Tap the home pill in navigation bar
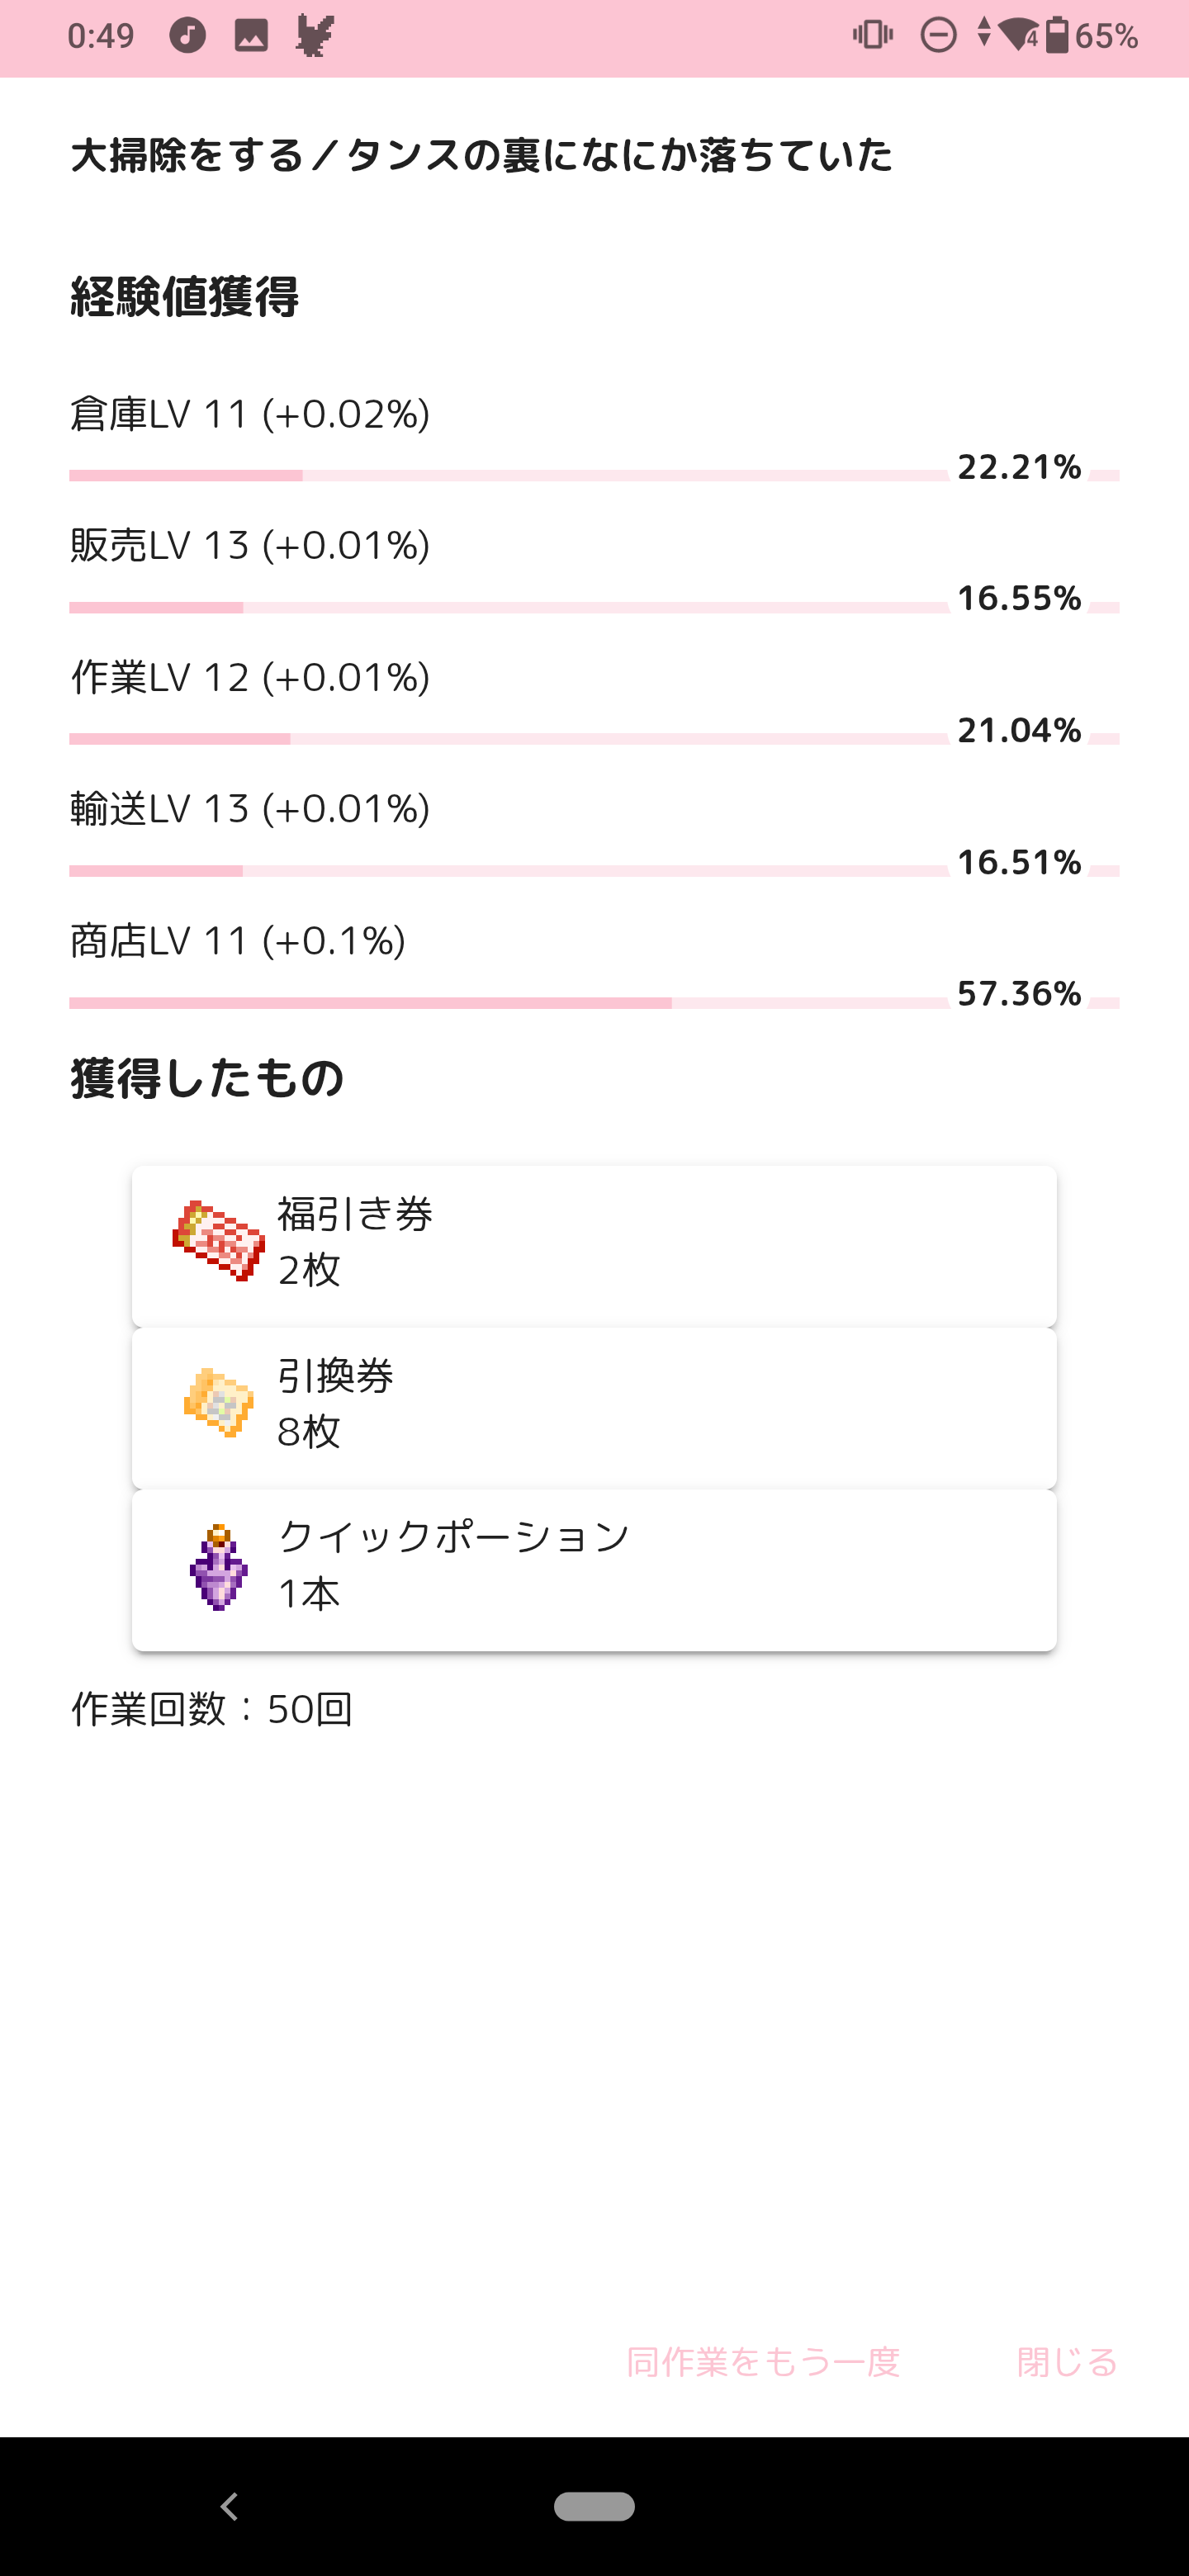The width and height of the screenshot is (1189, 2576). (x=594, y=2506)
